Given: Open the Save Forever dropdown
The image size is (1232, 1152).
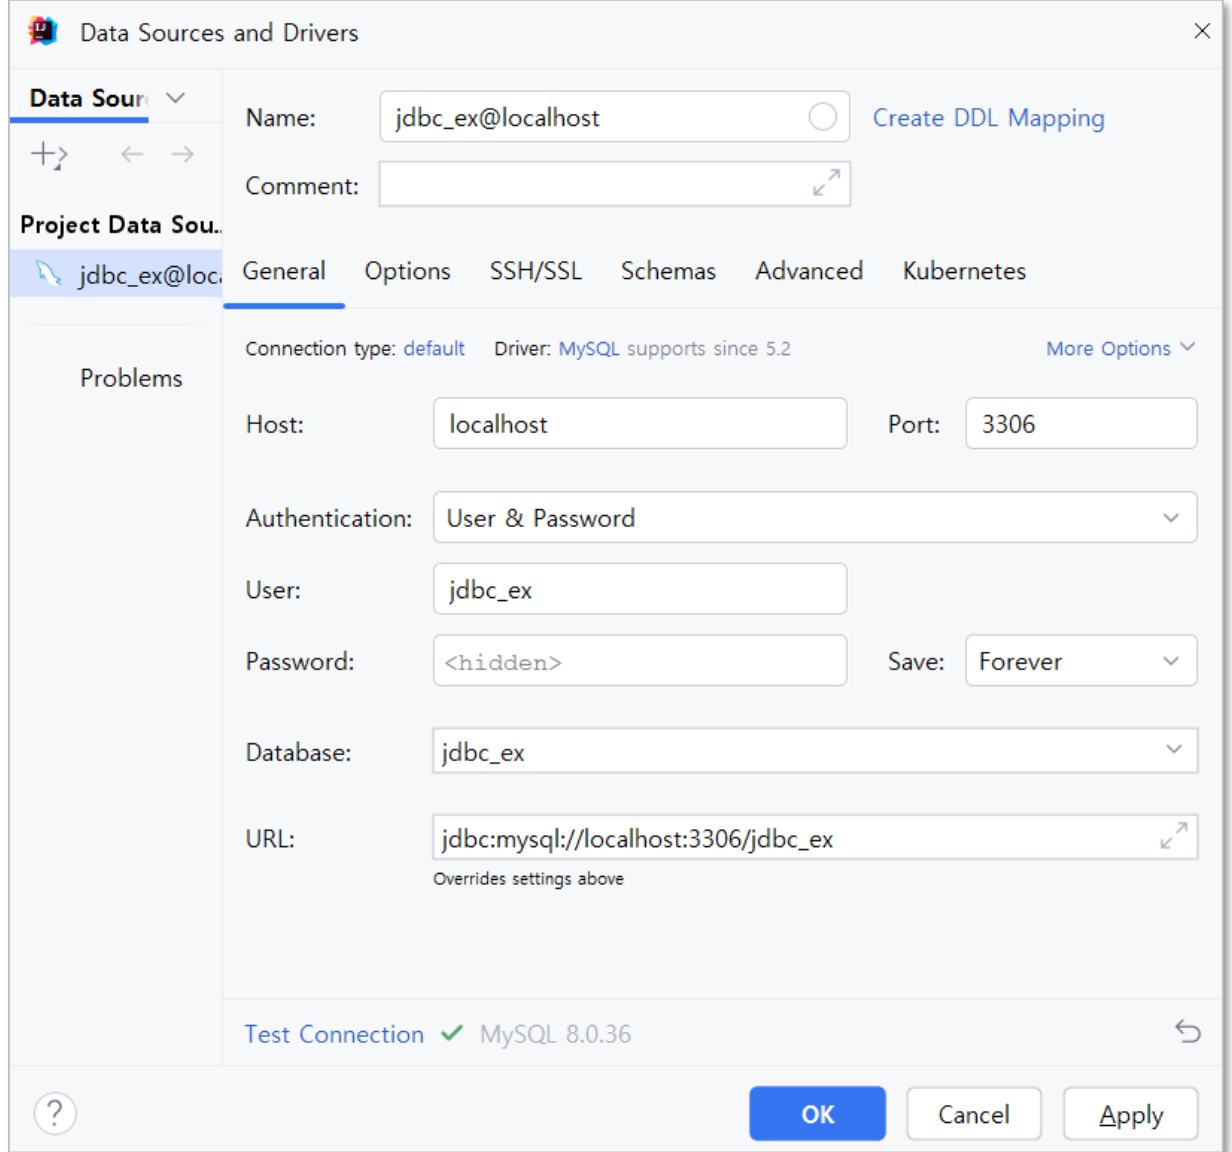Looking at the screenshot, I should tap(1080, 660).
